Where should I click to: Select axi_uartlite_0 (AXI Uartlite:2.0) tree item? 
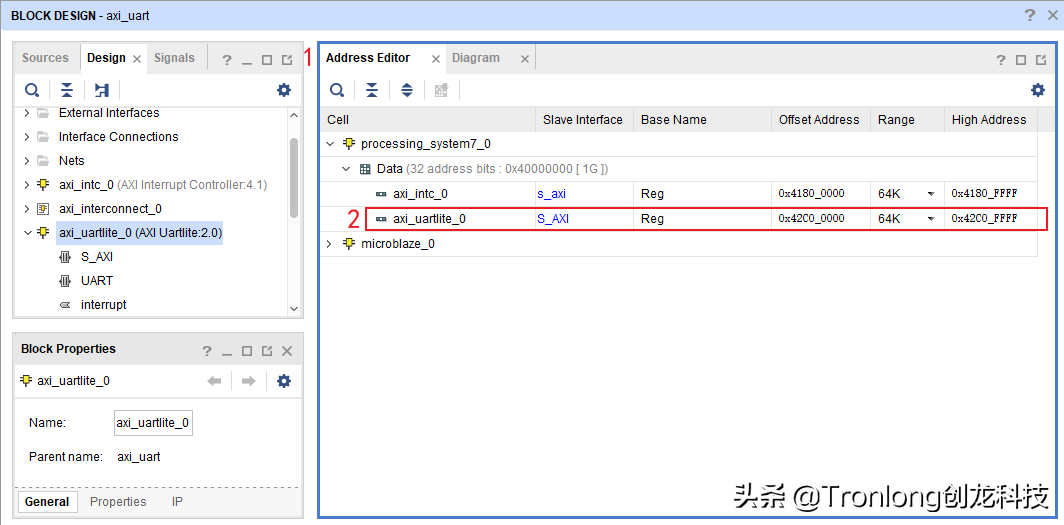(140, 233)
